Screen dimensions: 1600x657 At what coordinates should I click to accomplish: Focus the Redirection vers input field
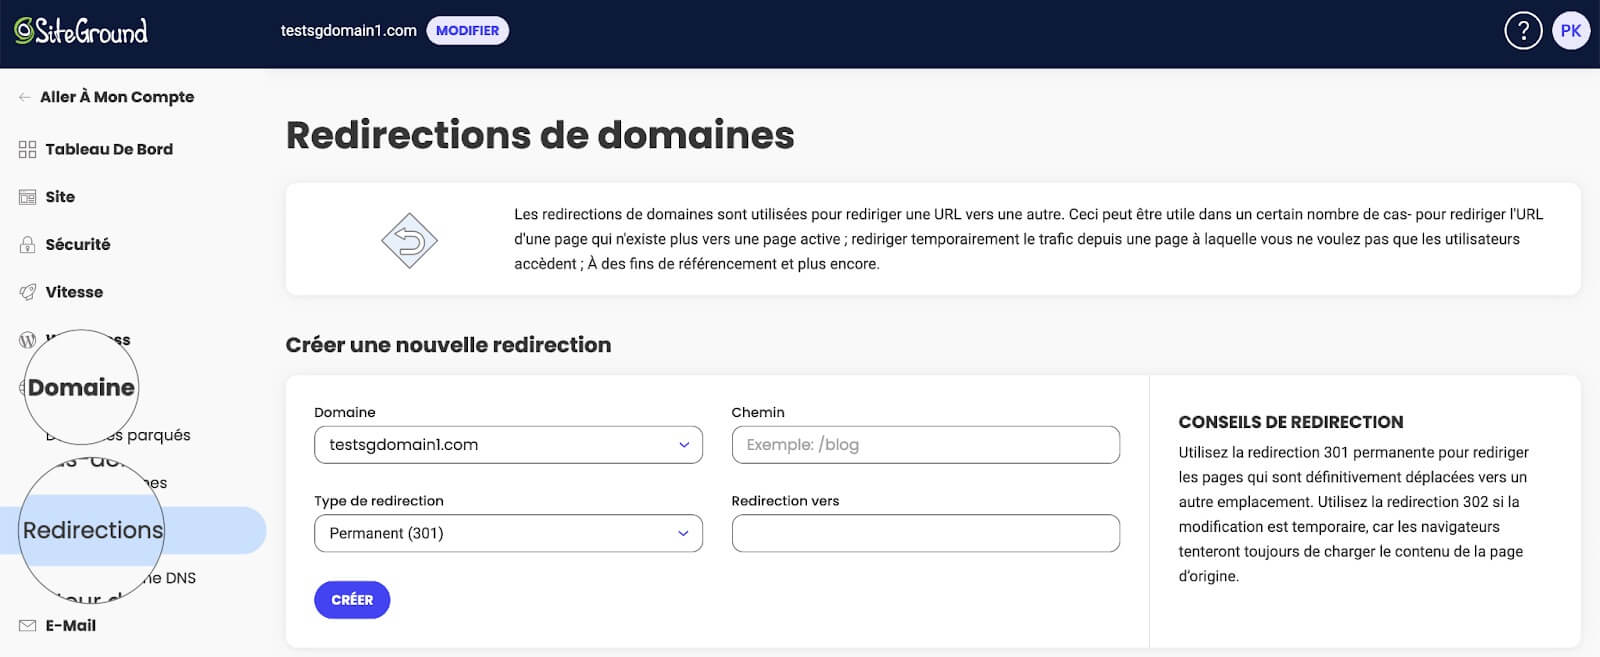(x=925, y=533)
